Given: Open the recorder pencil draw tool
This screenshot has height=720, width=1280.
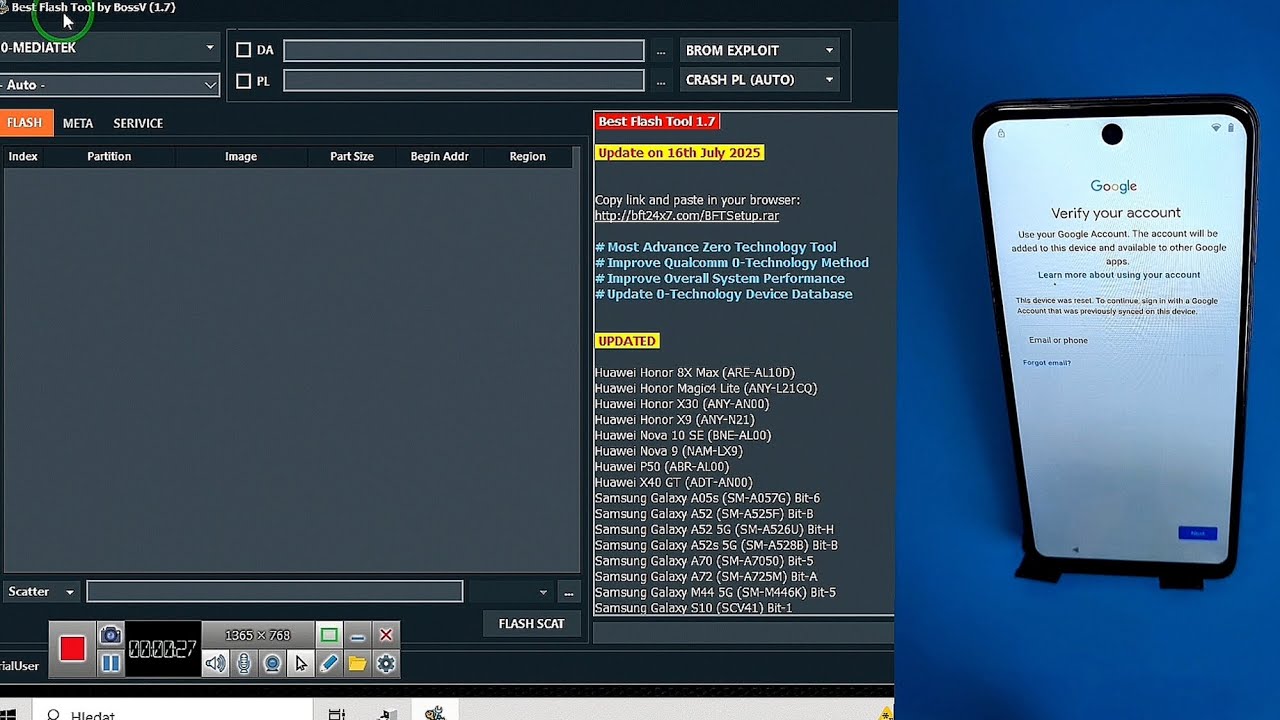Looking at the screenshot, I should 329,663.
